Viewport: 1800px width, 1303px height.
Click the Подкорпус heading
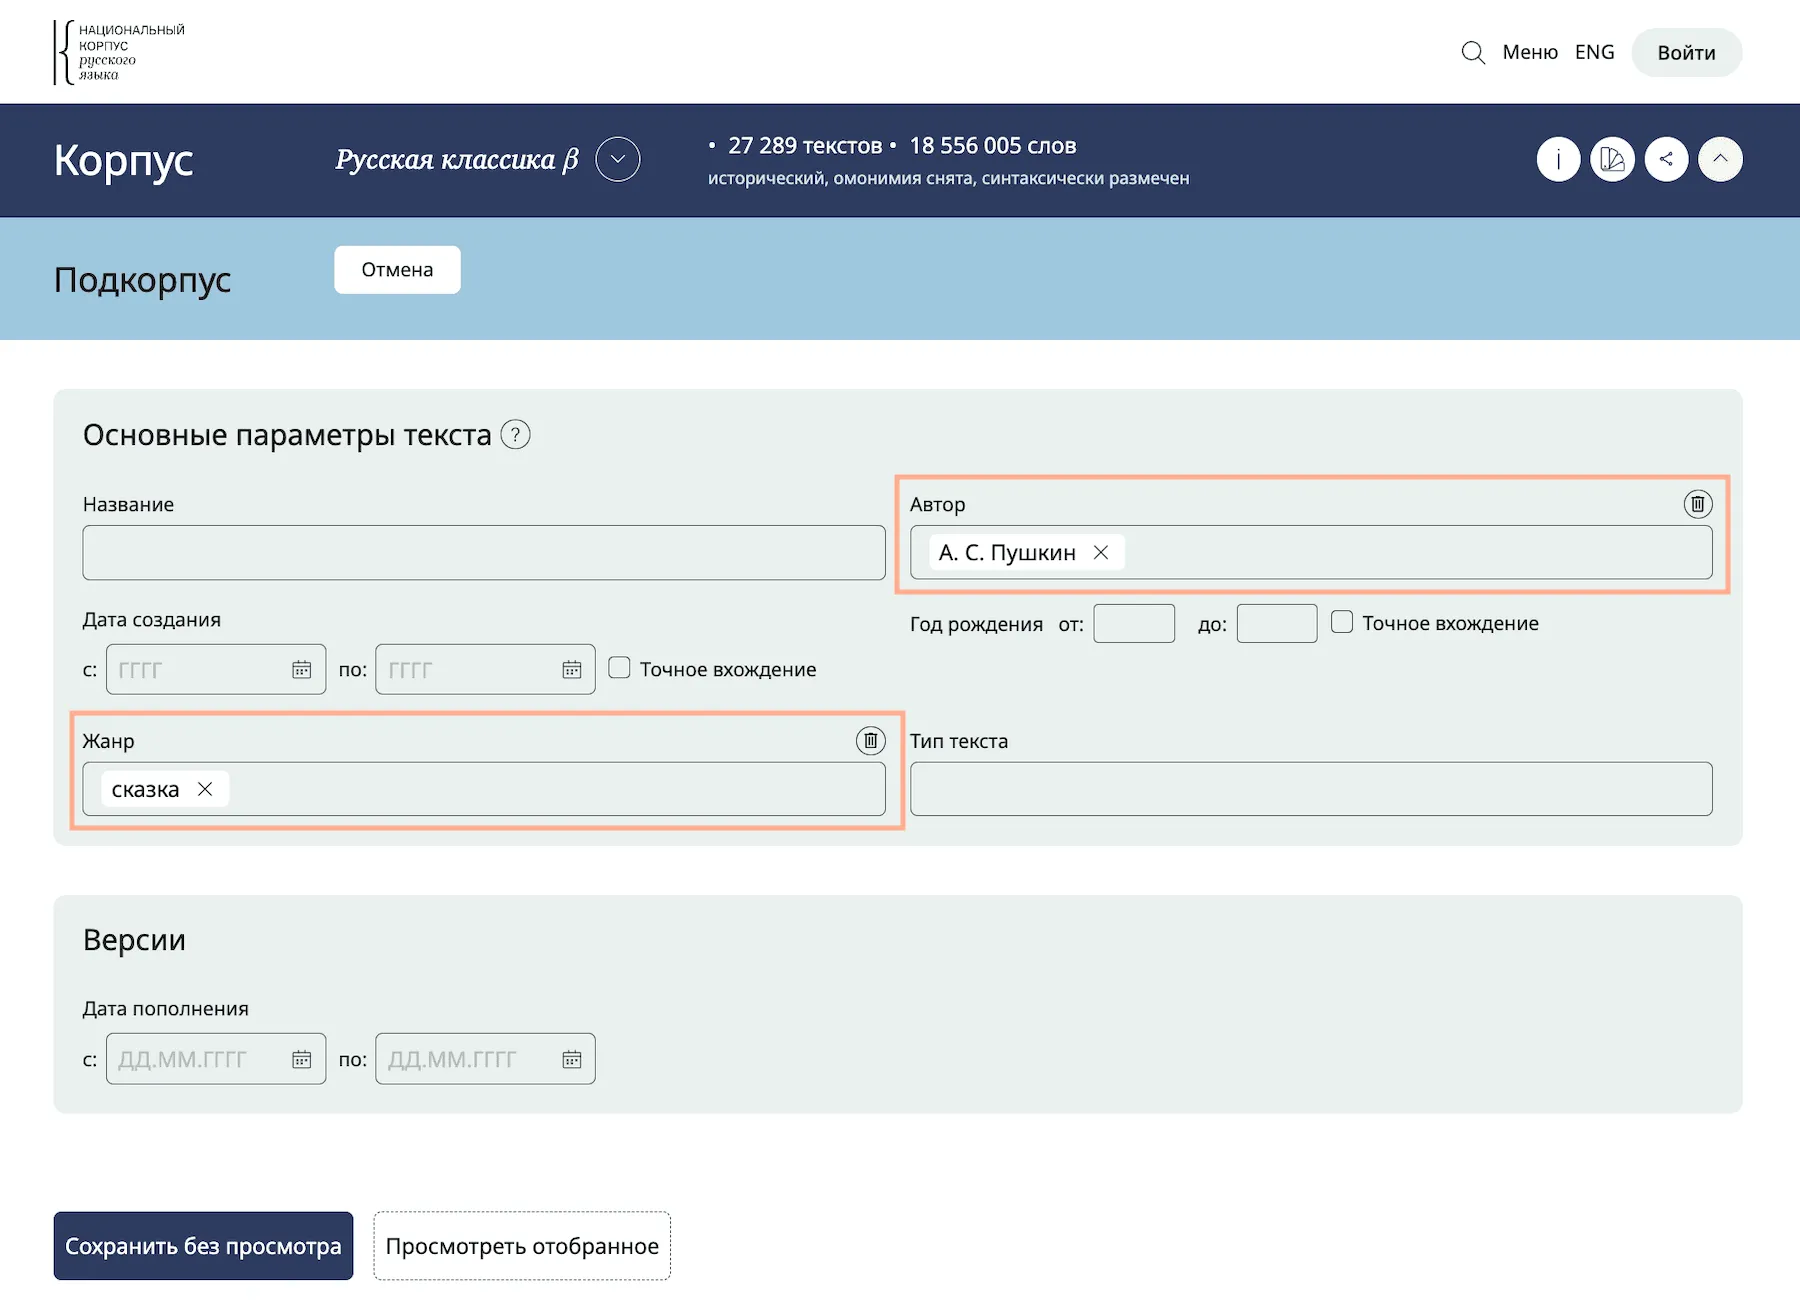[143, 280]
